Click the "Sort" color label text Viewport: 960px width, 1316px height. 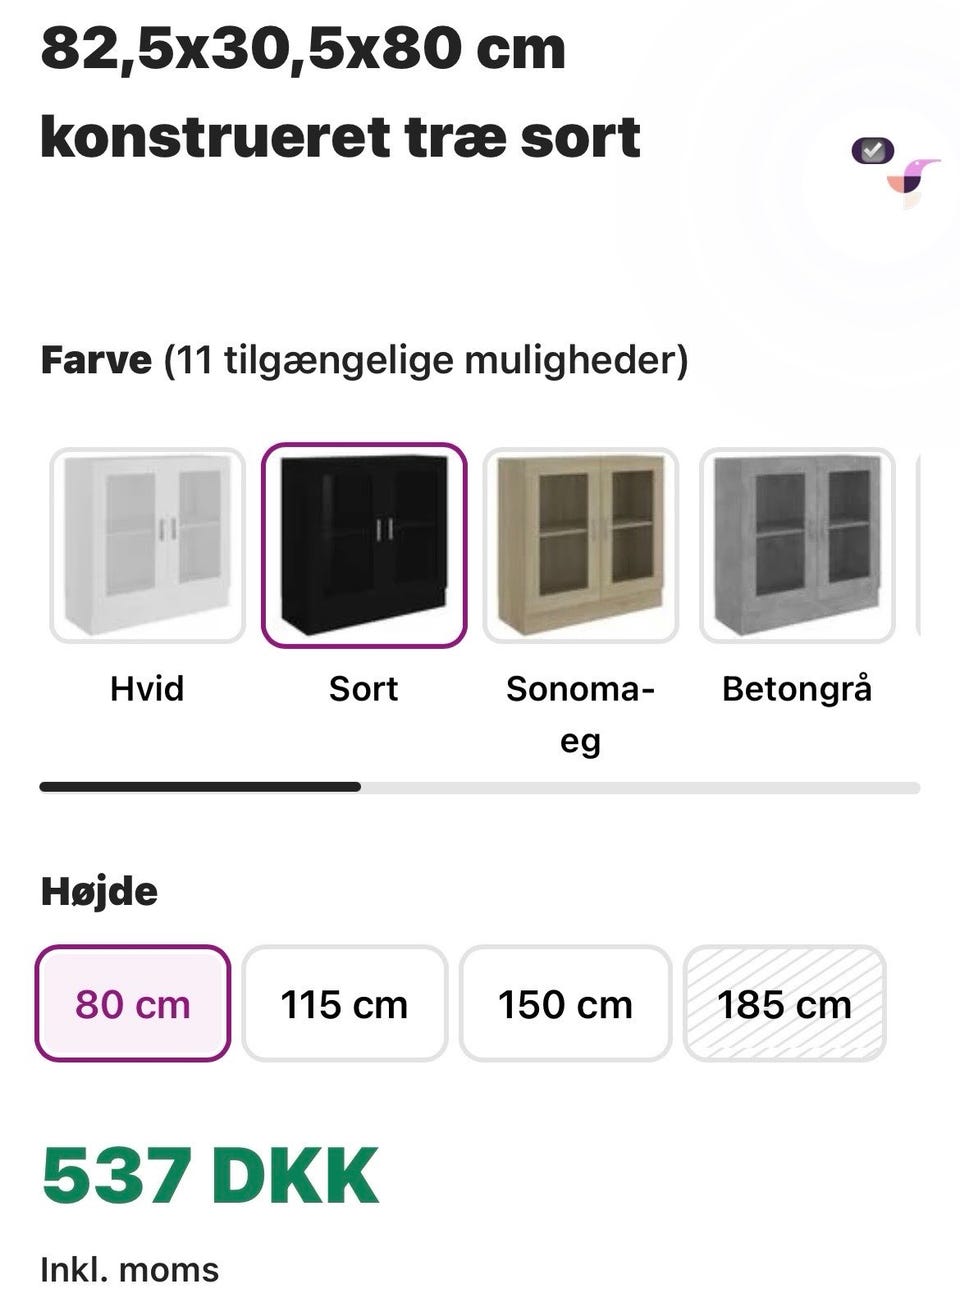(364, 689)
